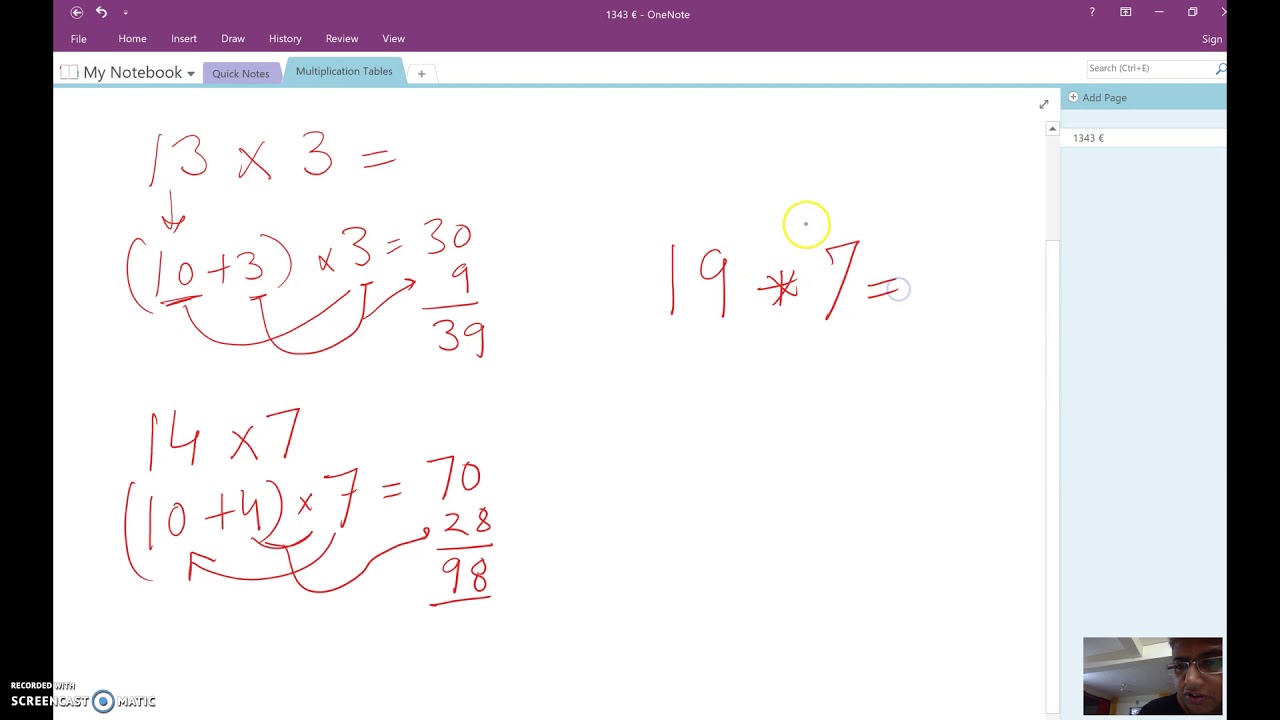Click the Sign in link
The width and height of the screenshot is (1280, 720).
pos(1212,39)
